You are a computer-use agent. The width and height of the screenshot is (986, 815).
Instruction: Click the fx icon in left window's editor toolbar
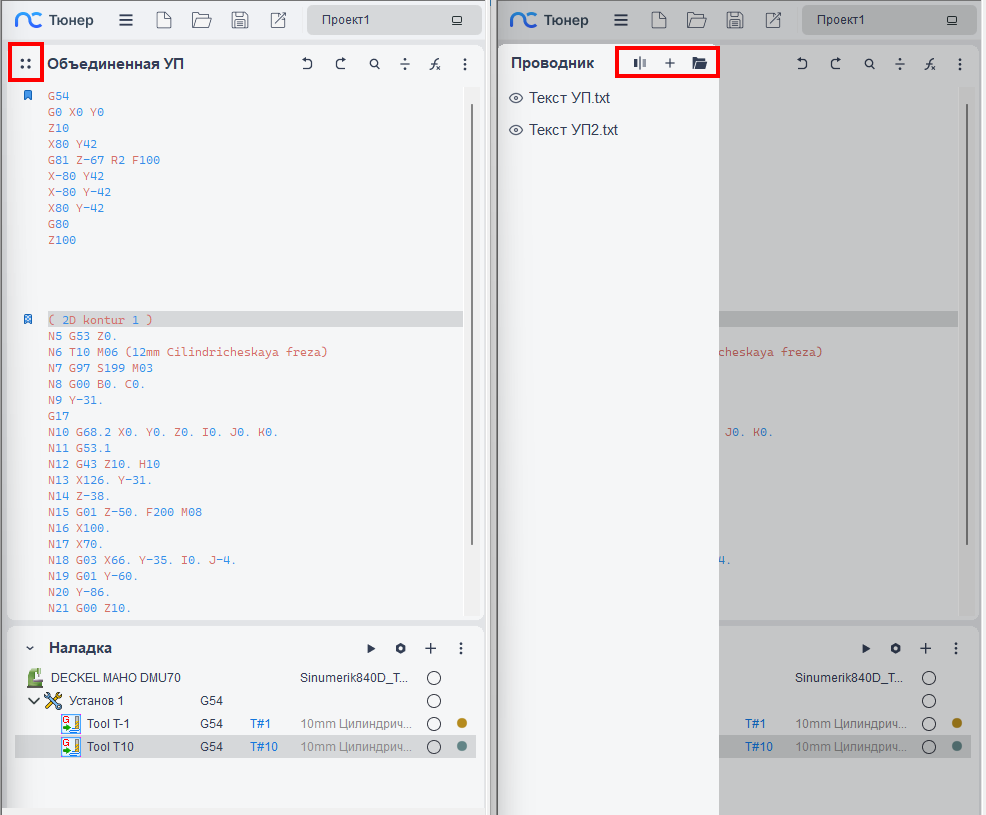click(x=435, y=64)
